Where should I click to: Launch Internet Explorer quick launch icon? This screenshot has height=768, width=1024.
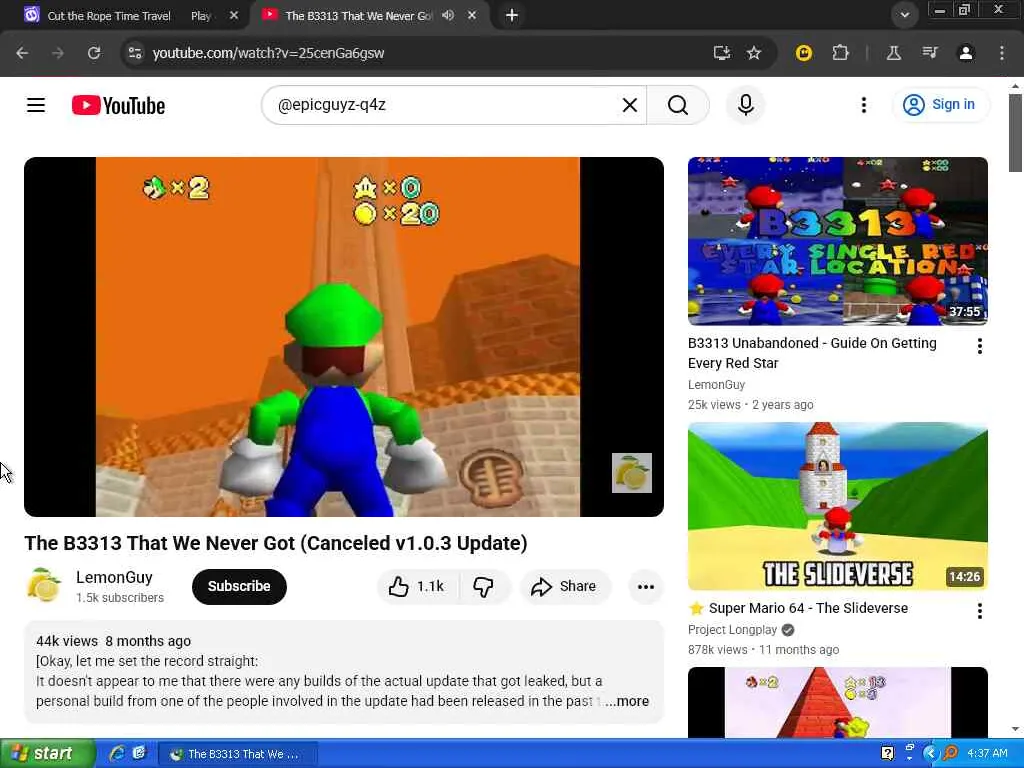click(118, 754)
